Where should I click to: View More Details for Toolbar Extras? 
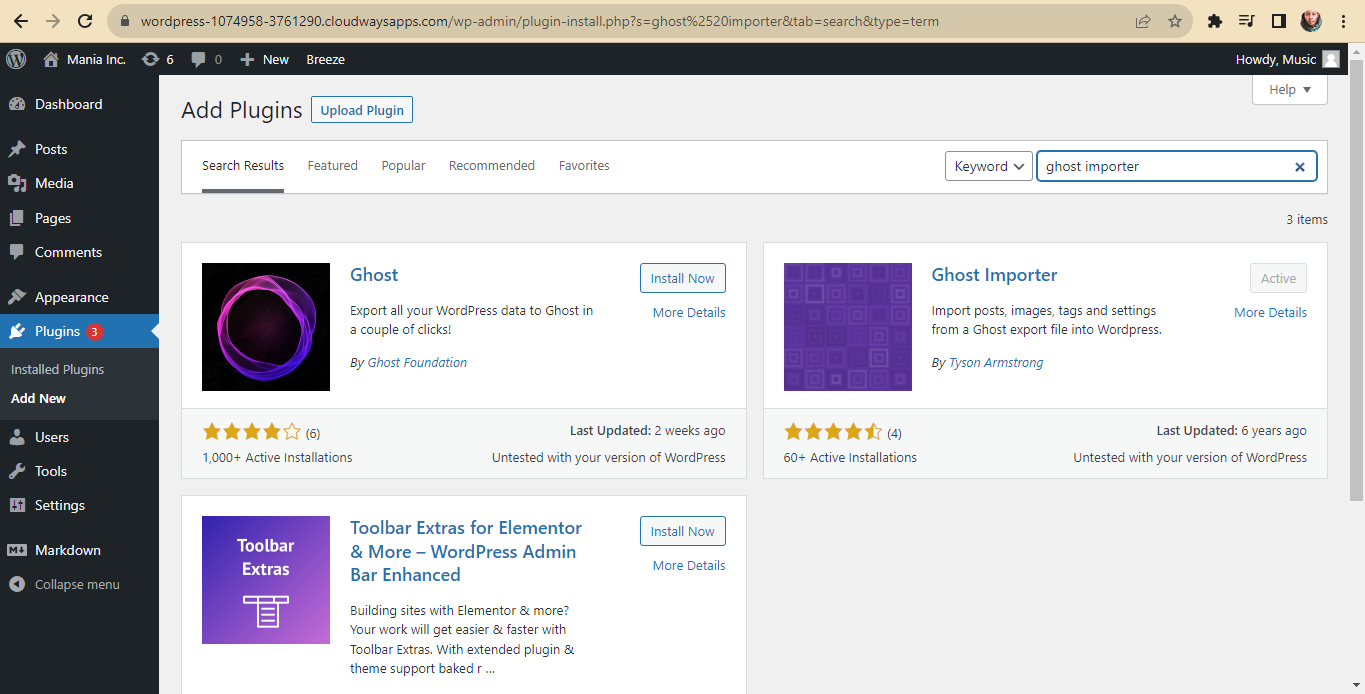pos(689,565)
